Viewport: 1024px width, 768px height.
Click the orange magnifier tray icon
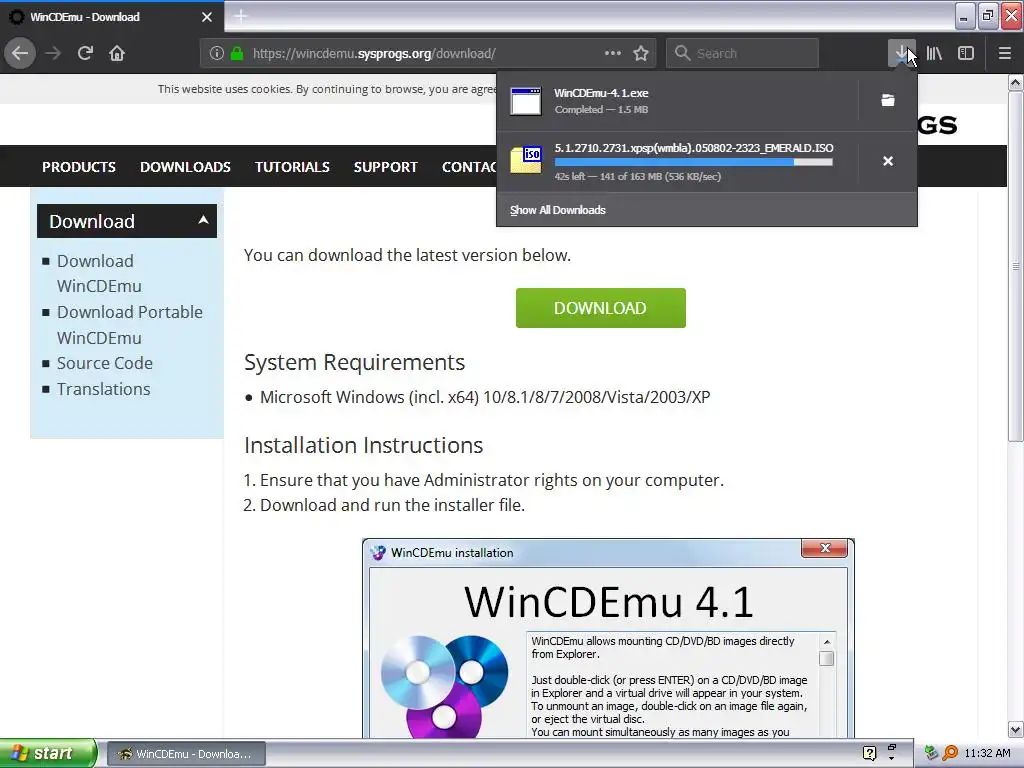pos(950,753)
